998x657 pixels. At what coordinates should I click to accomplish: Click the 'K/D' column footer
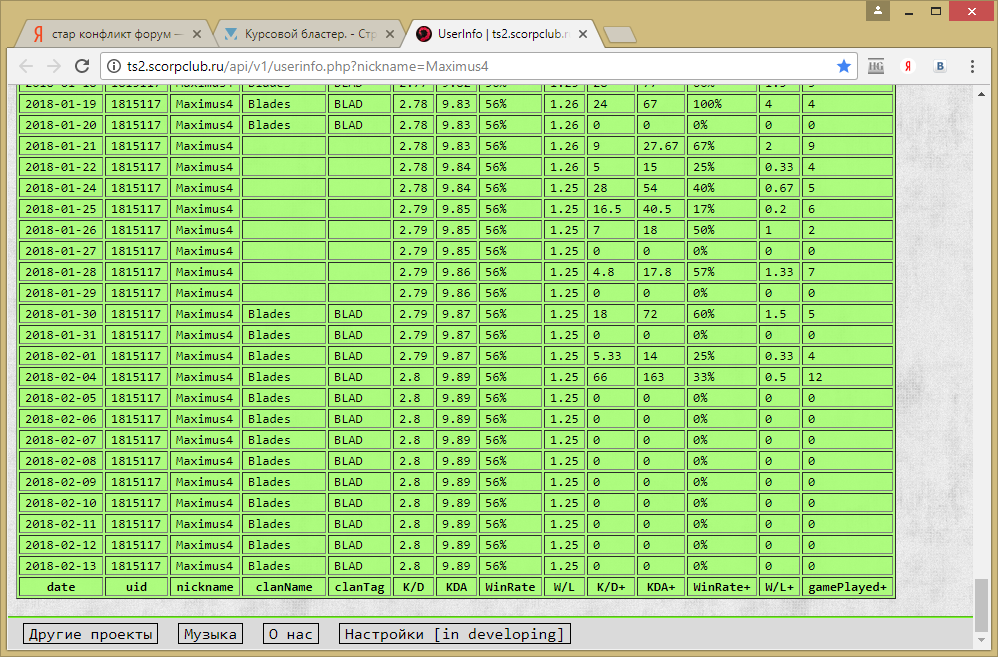point(414,587)
